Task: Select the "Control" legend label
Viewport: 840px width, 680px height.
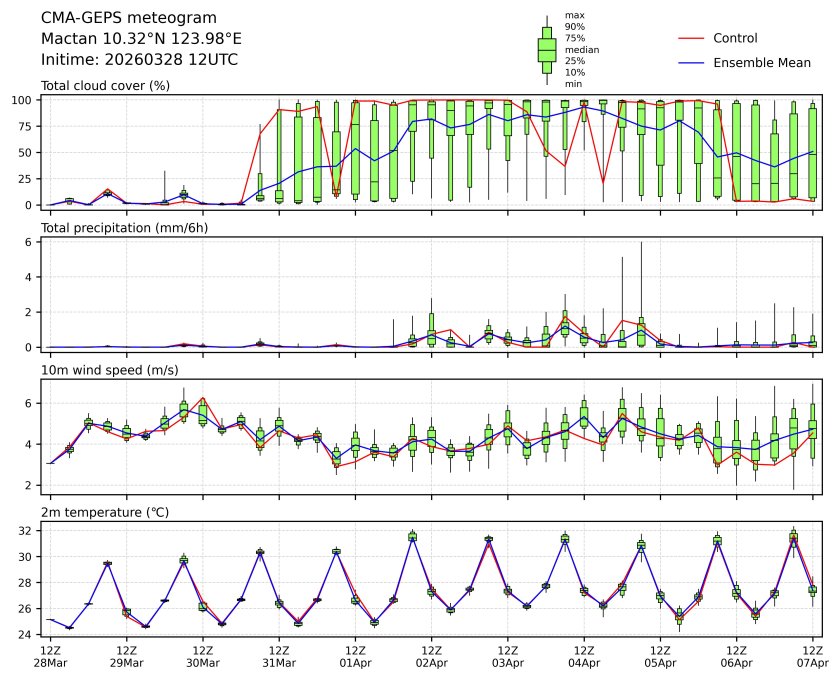Action: point(735,38)
